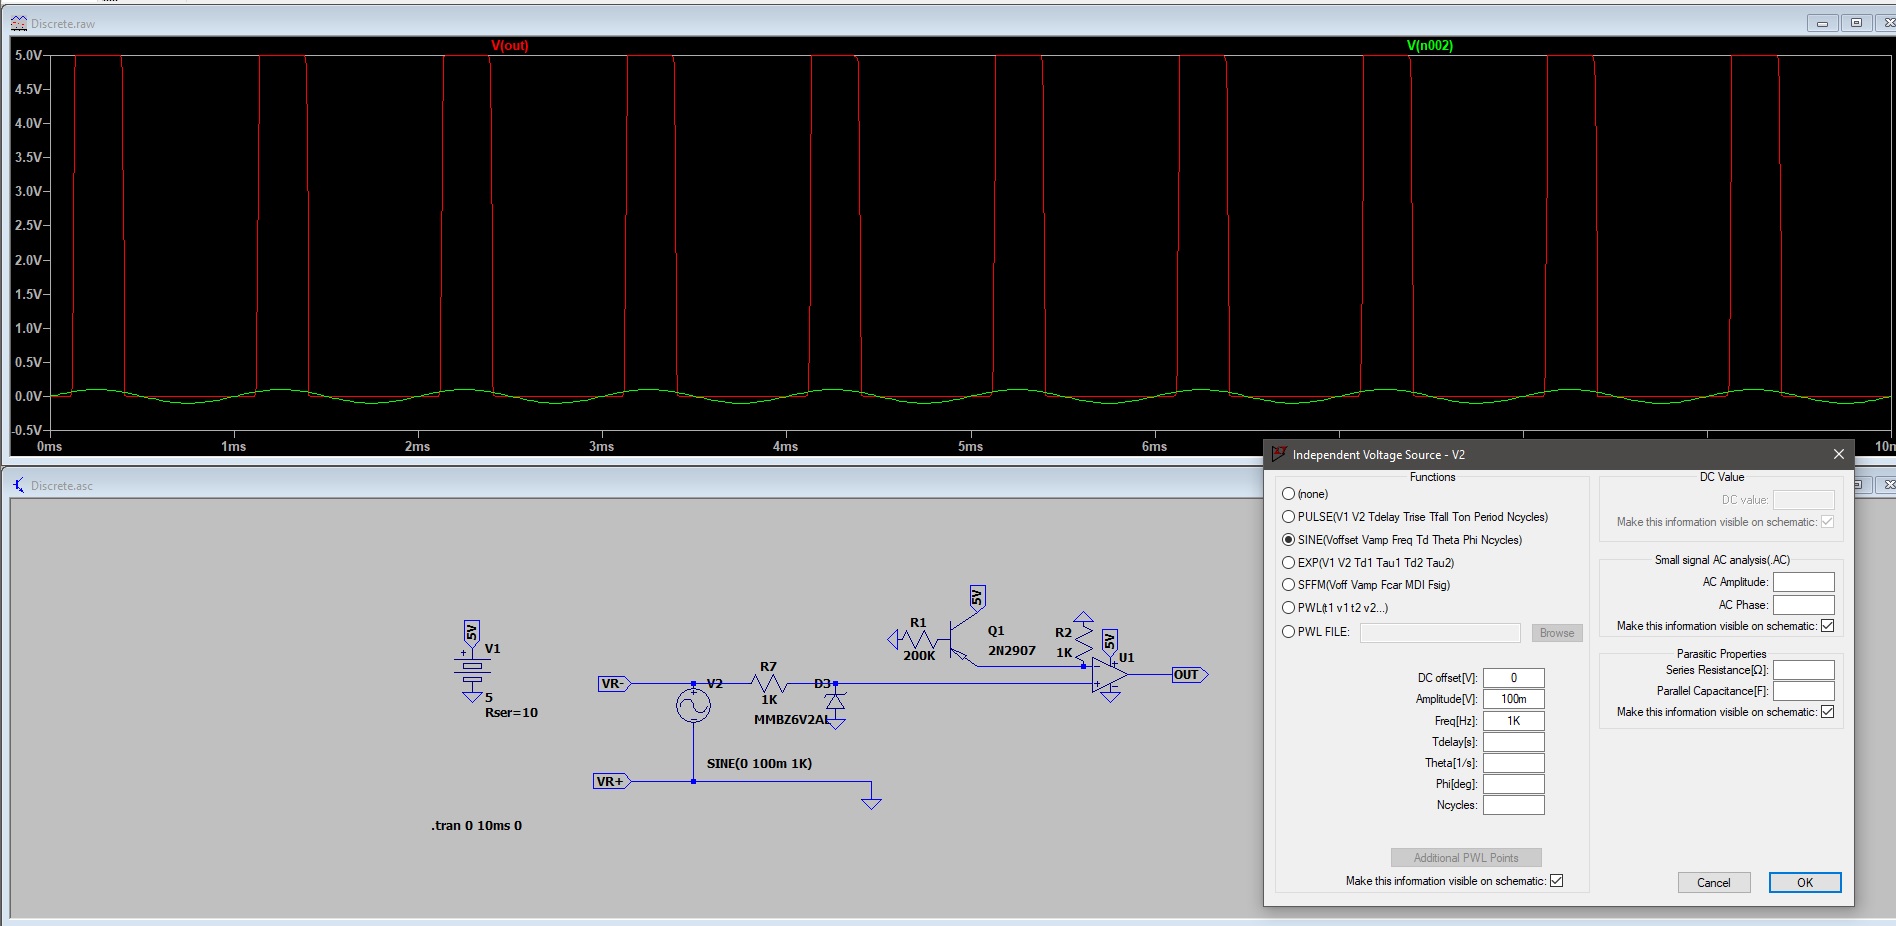Viewport: 1896px width, 926px height.
Task: Toggle AC analysis visible on schematic checkbox
Action: 1827,626
